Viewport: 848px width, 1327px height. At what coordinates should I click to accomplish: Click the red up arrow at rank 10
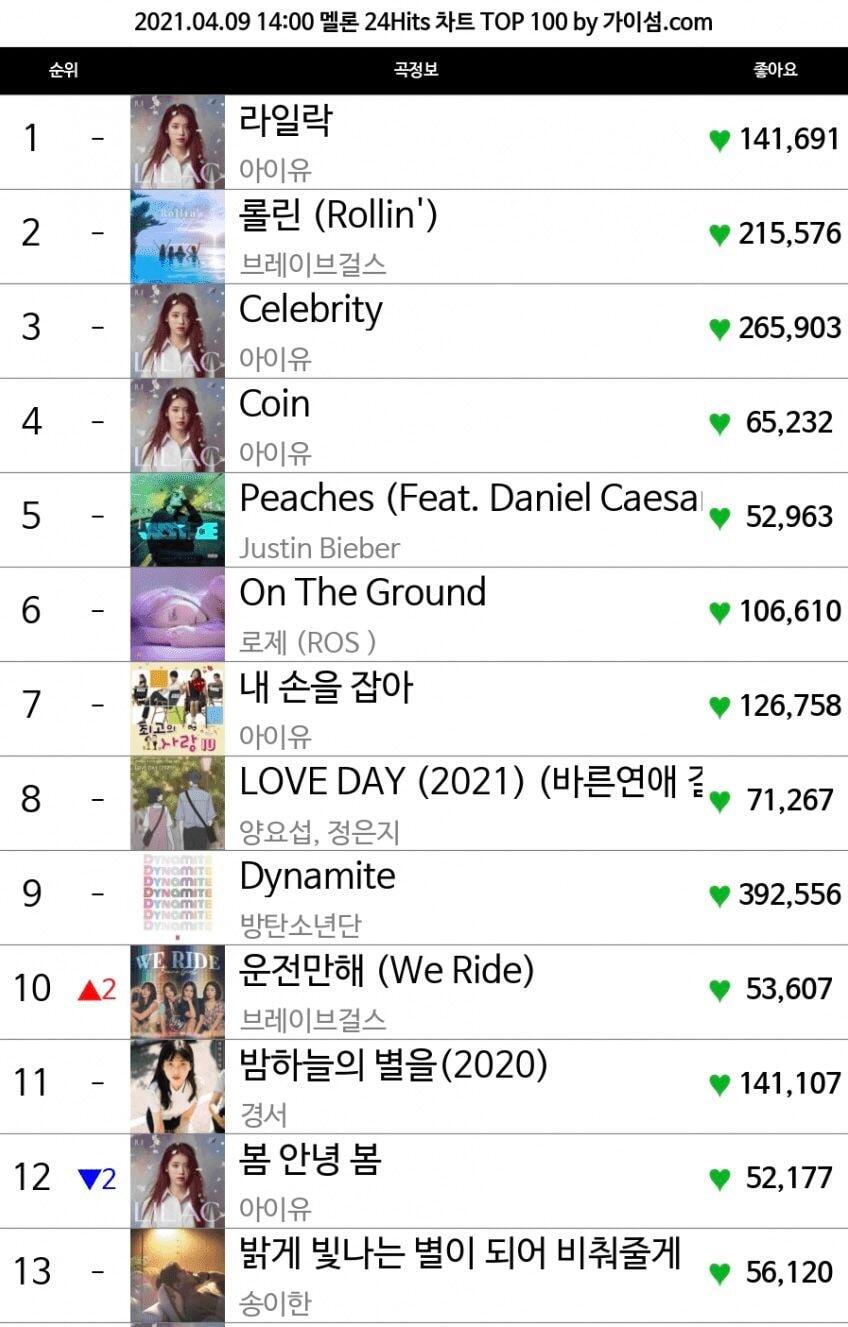pyautogui.click(x=90, y=990)
